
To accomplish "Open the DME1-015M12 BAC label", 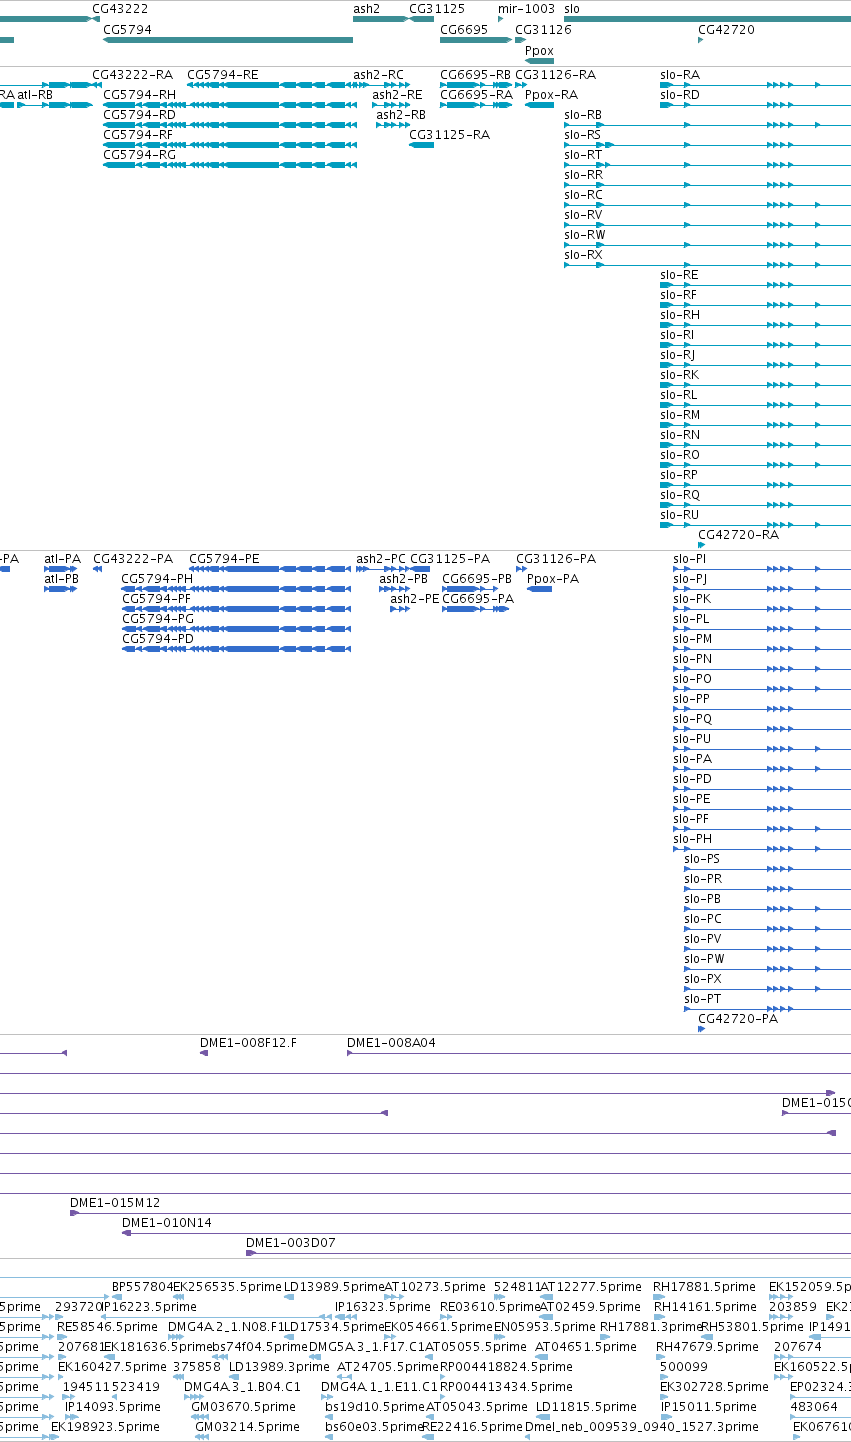I will click(x=115, y=1203).
